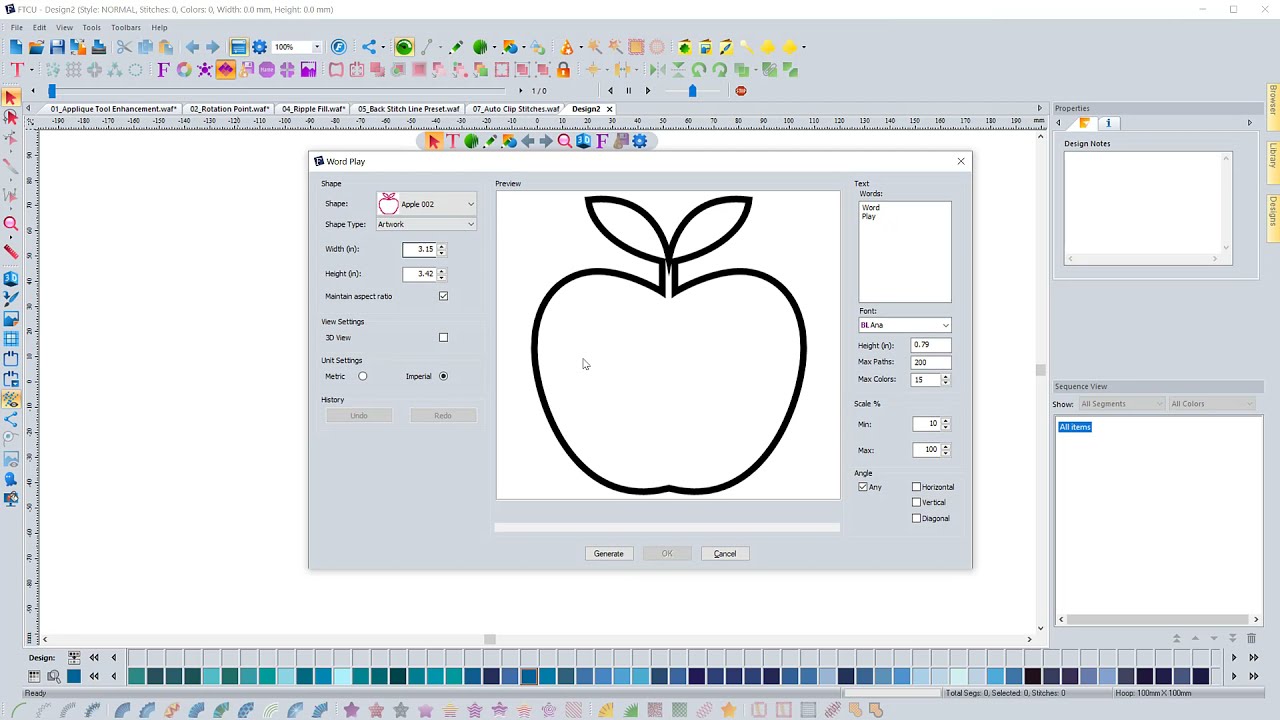Viewport: 1280px width, 720px height.
Task: Switch to the 02_Rotation Point.waf tab
Action: tap(230, 109)
